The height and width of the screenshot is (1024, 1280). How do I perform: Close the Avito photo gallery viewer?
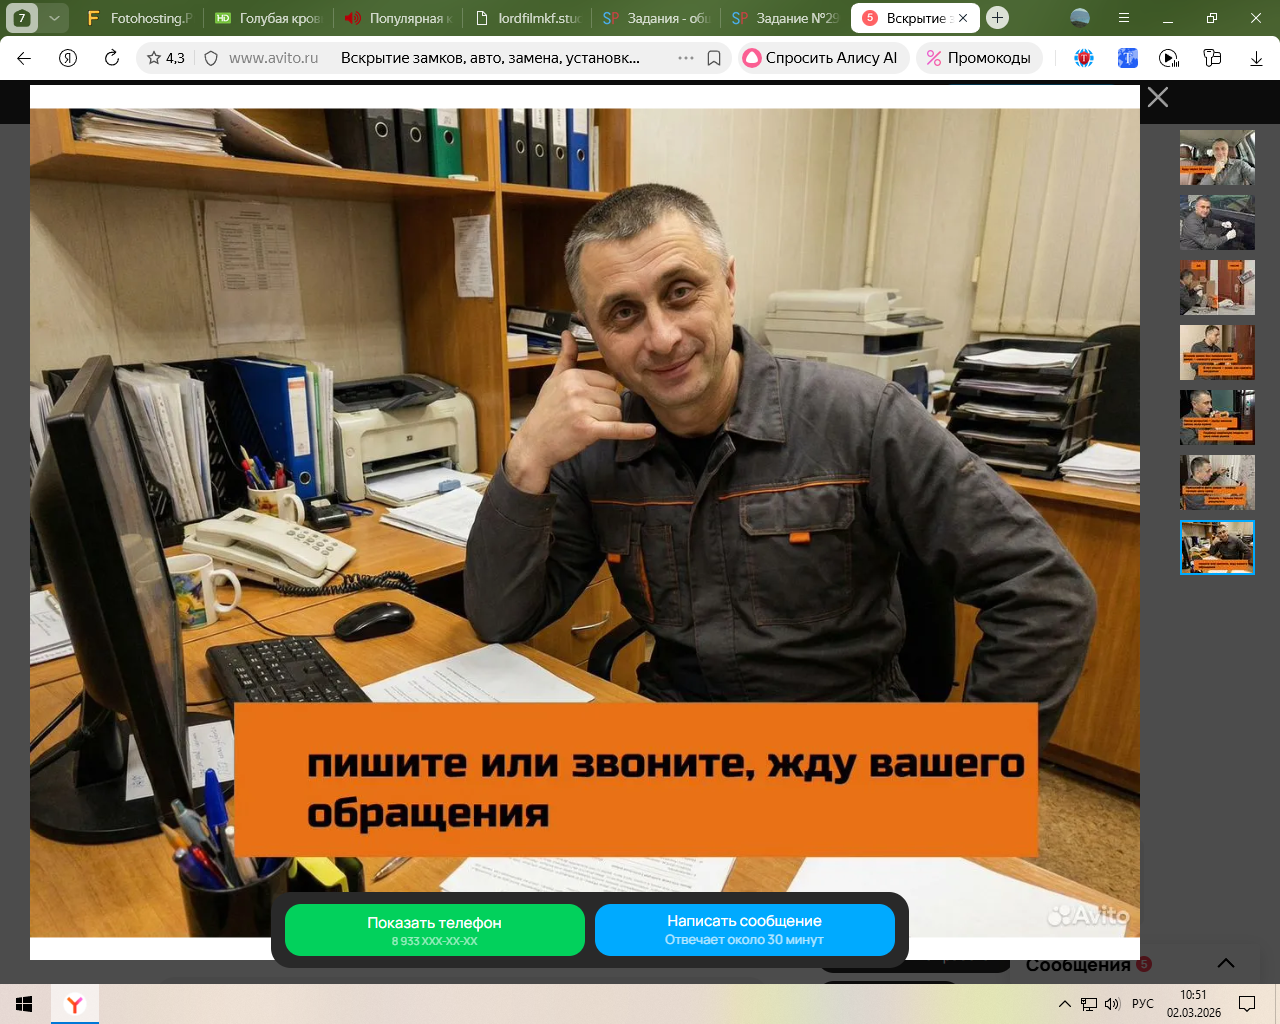1158,97
